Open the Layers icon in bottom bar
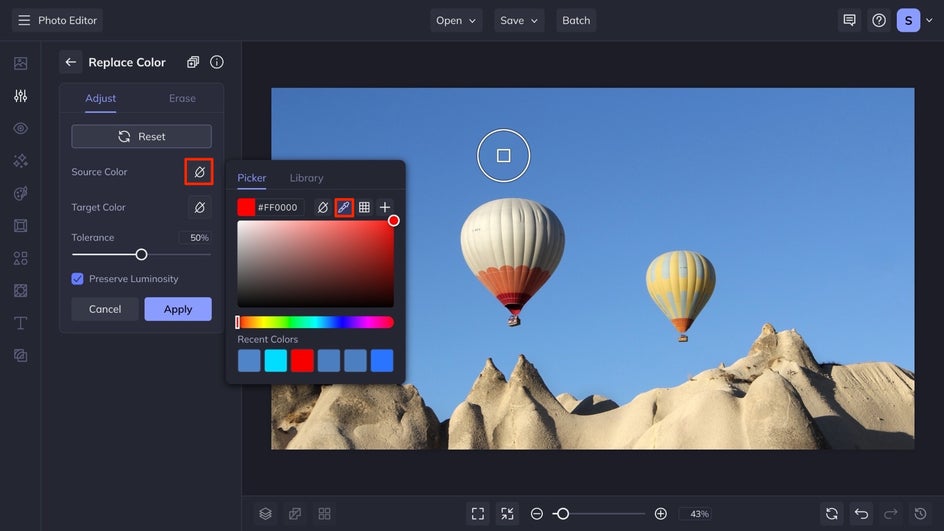This screenshot has height=531, width=944. pos(265,513)
